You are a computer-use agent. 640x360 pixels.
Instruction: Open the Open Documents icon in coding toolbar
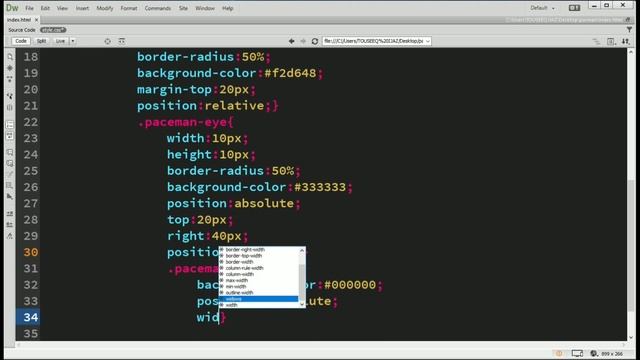point(10,57)
